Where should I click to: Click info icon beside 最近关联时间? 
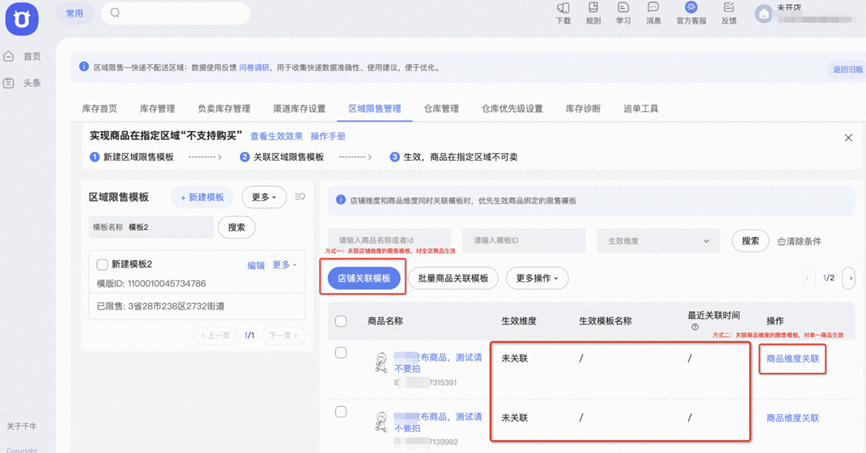tap(695, 327)
